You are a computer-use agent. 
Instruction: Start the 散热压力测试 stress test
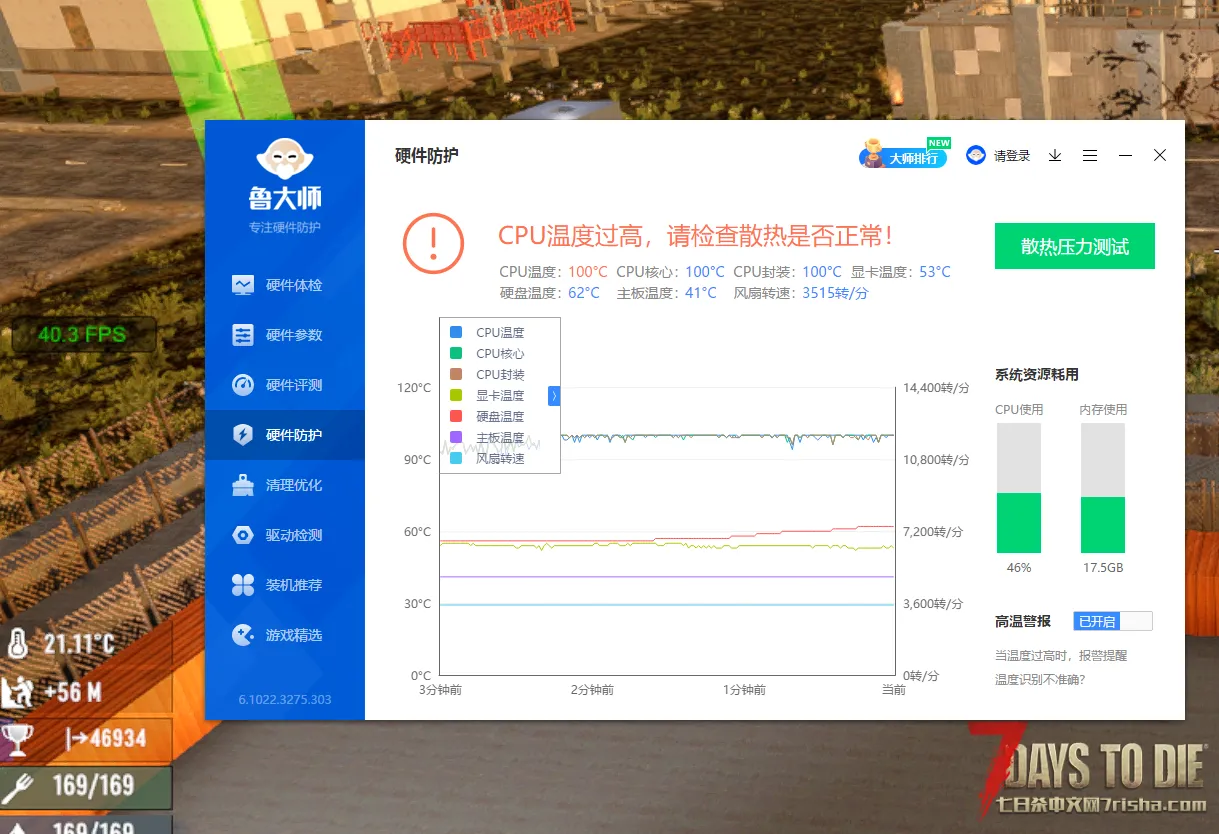(x=1074, y=246)
